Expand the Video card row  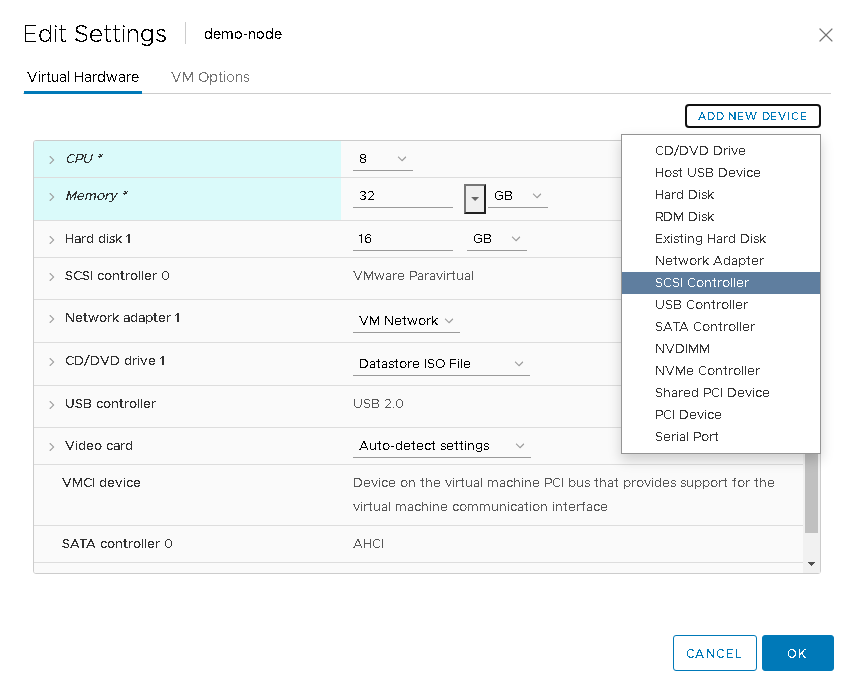[52, 447]
